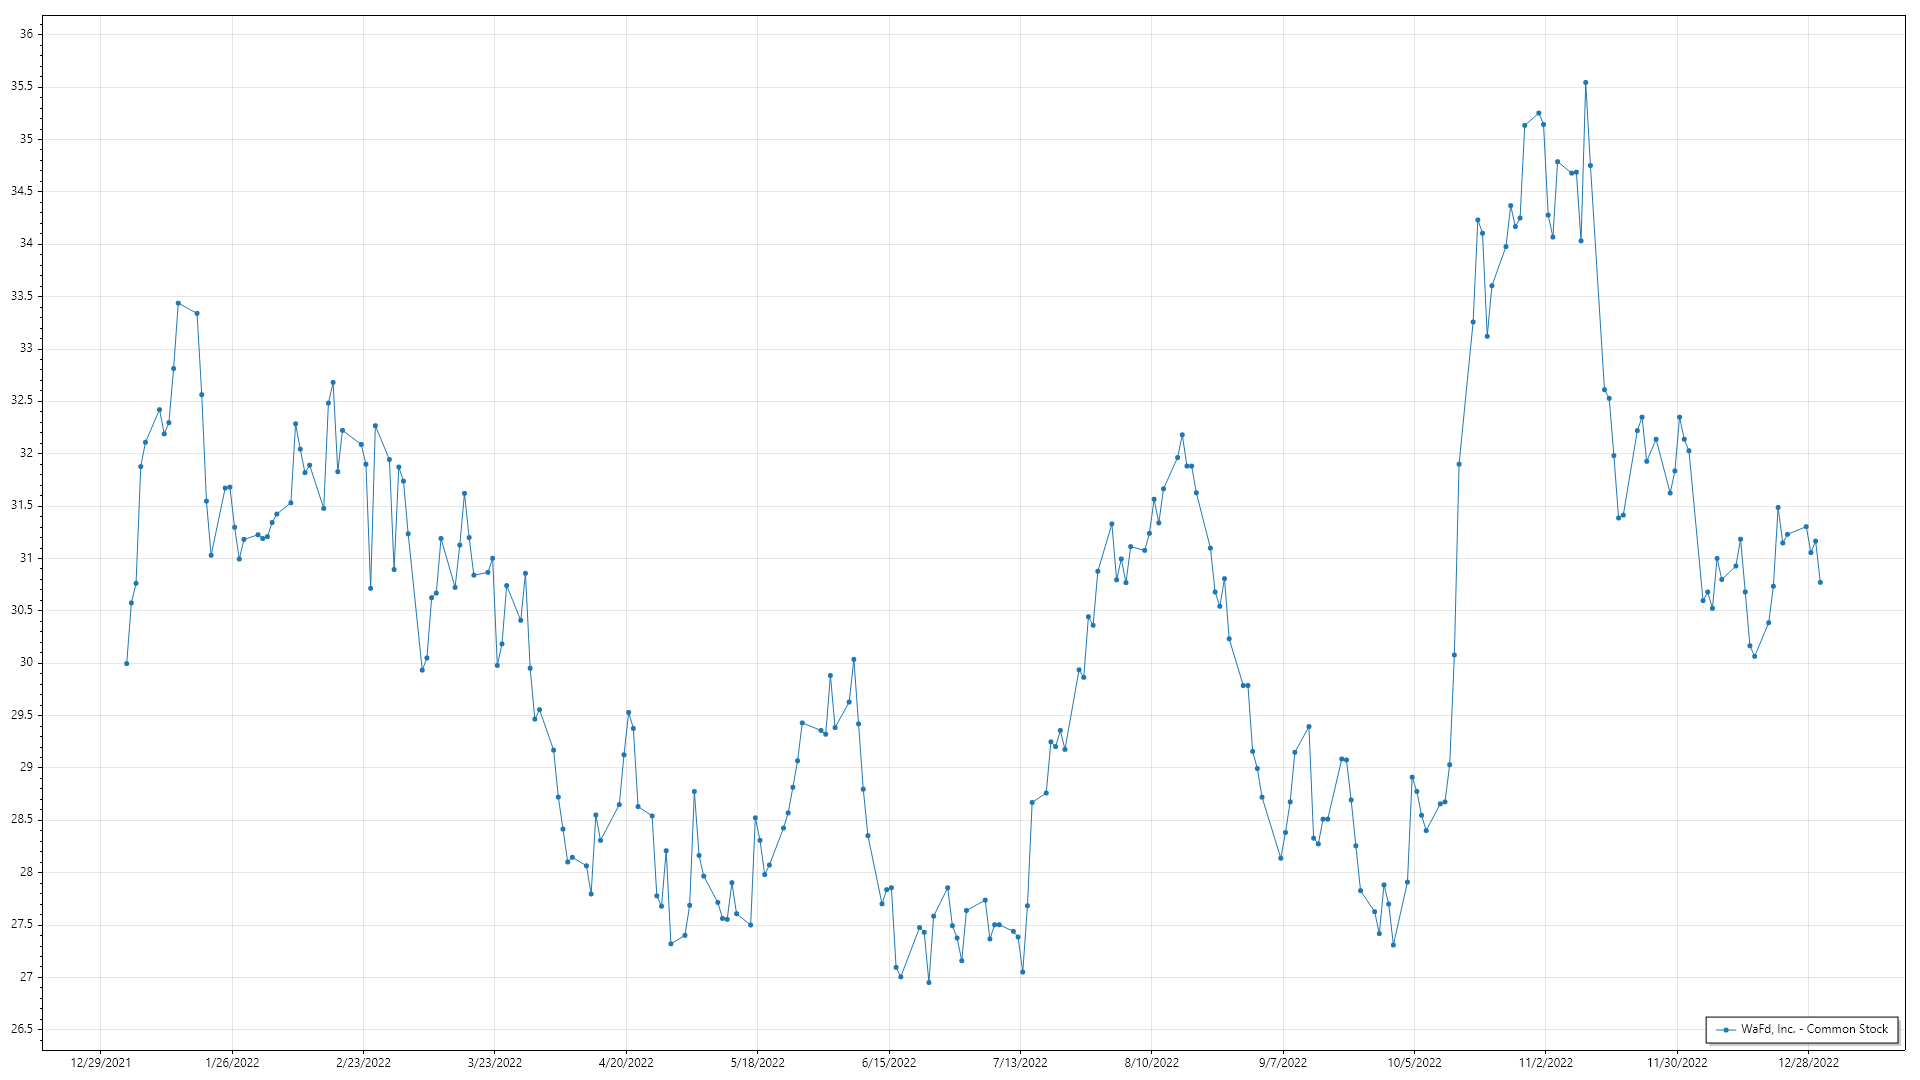
Task: Click the 36 y-axis value label
Action: (x=26, y=34)
